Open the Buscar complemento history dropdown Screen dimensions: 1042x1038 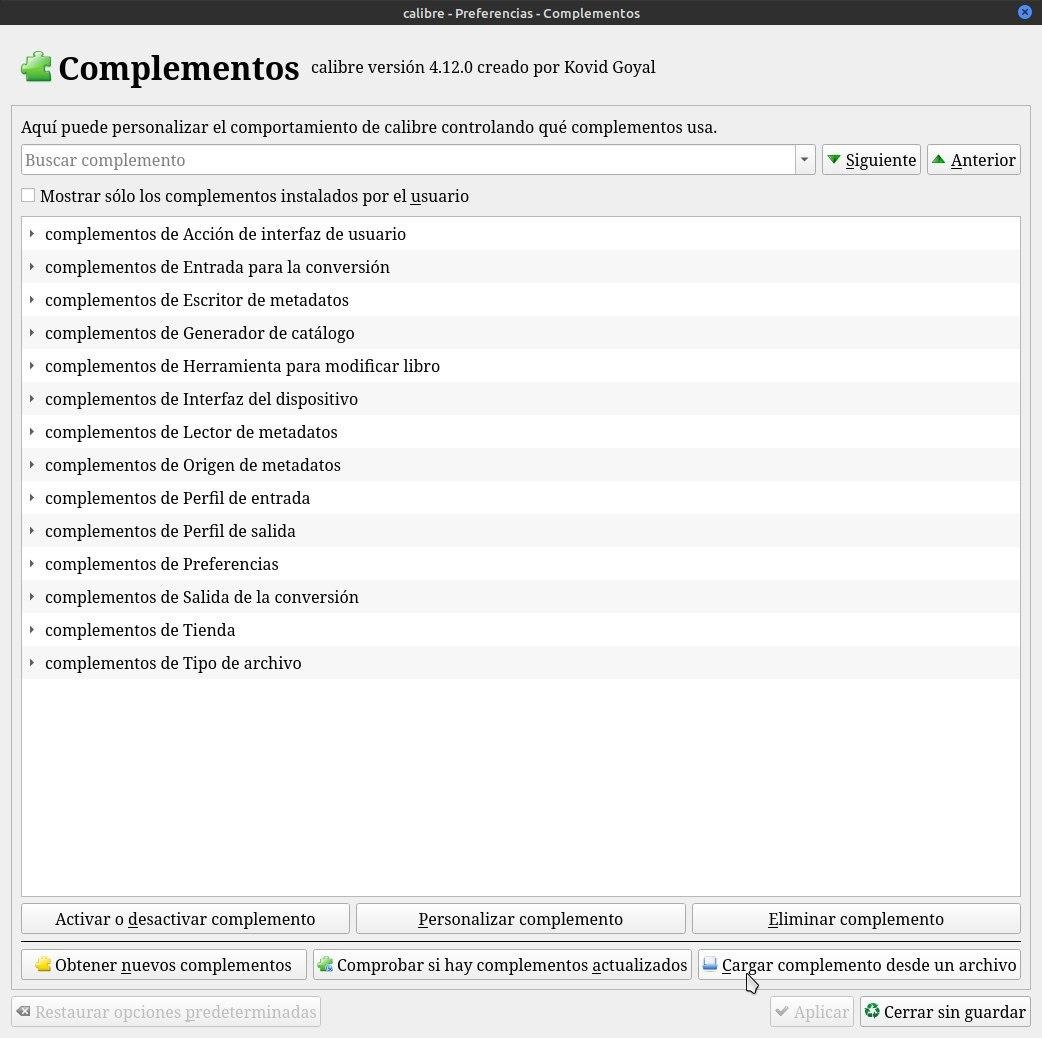pos(805,159)
